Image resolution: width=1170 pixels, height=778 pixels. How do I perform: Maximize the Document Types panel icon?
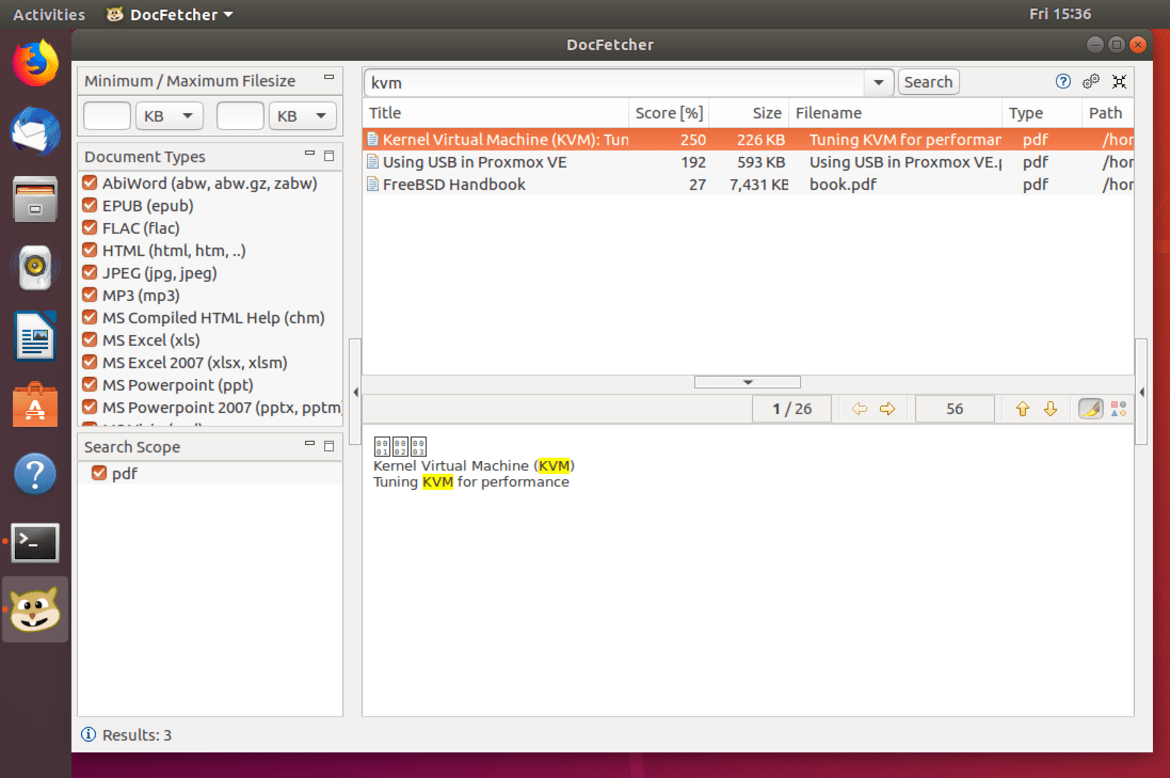(x=328, y=156)
